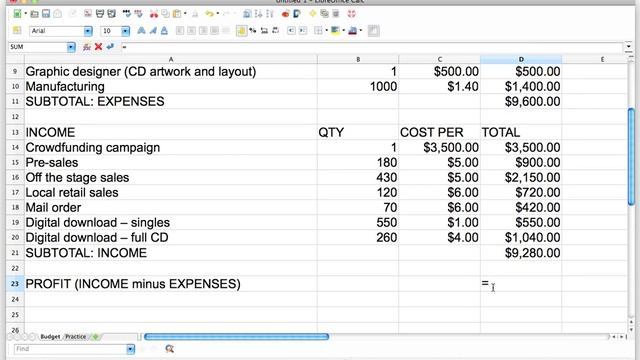Click the Background Color highlight swatch

click(x=336, y=31)
